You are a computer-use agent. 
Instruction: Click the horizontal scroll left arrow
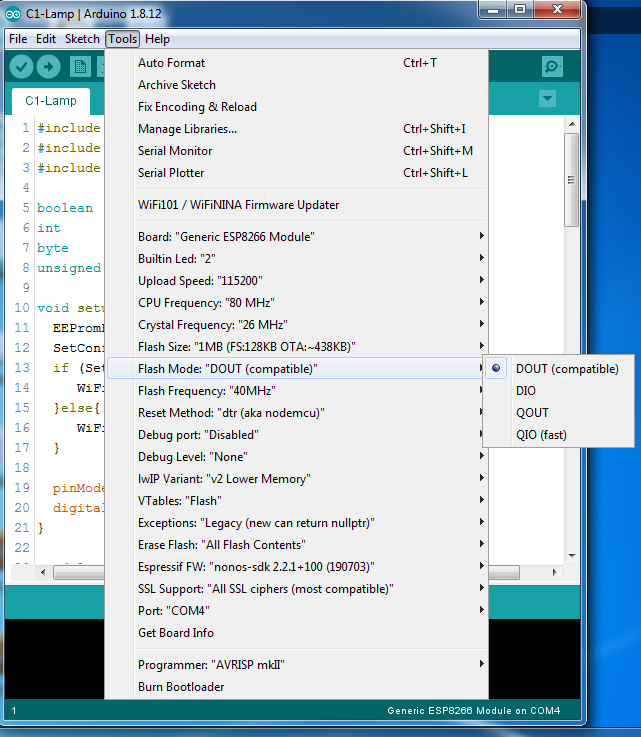coord(43,572)
